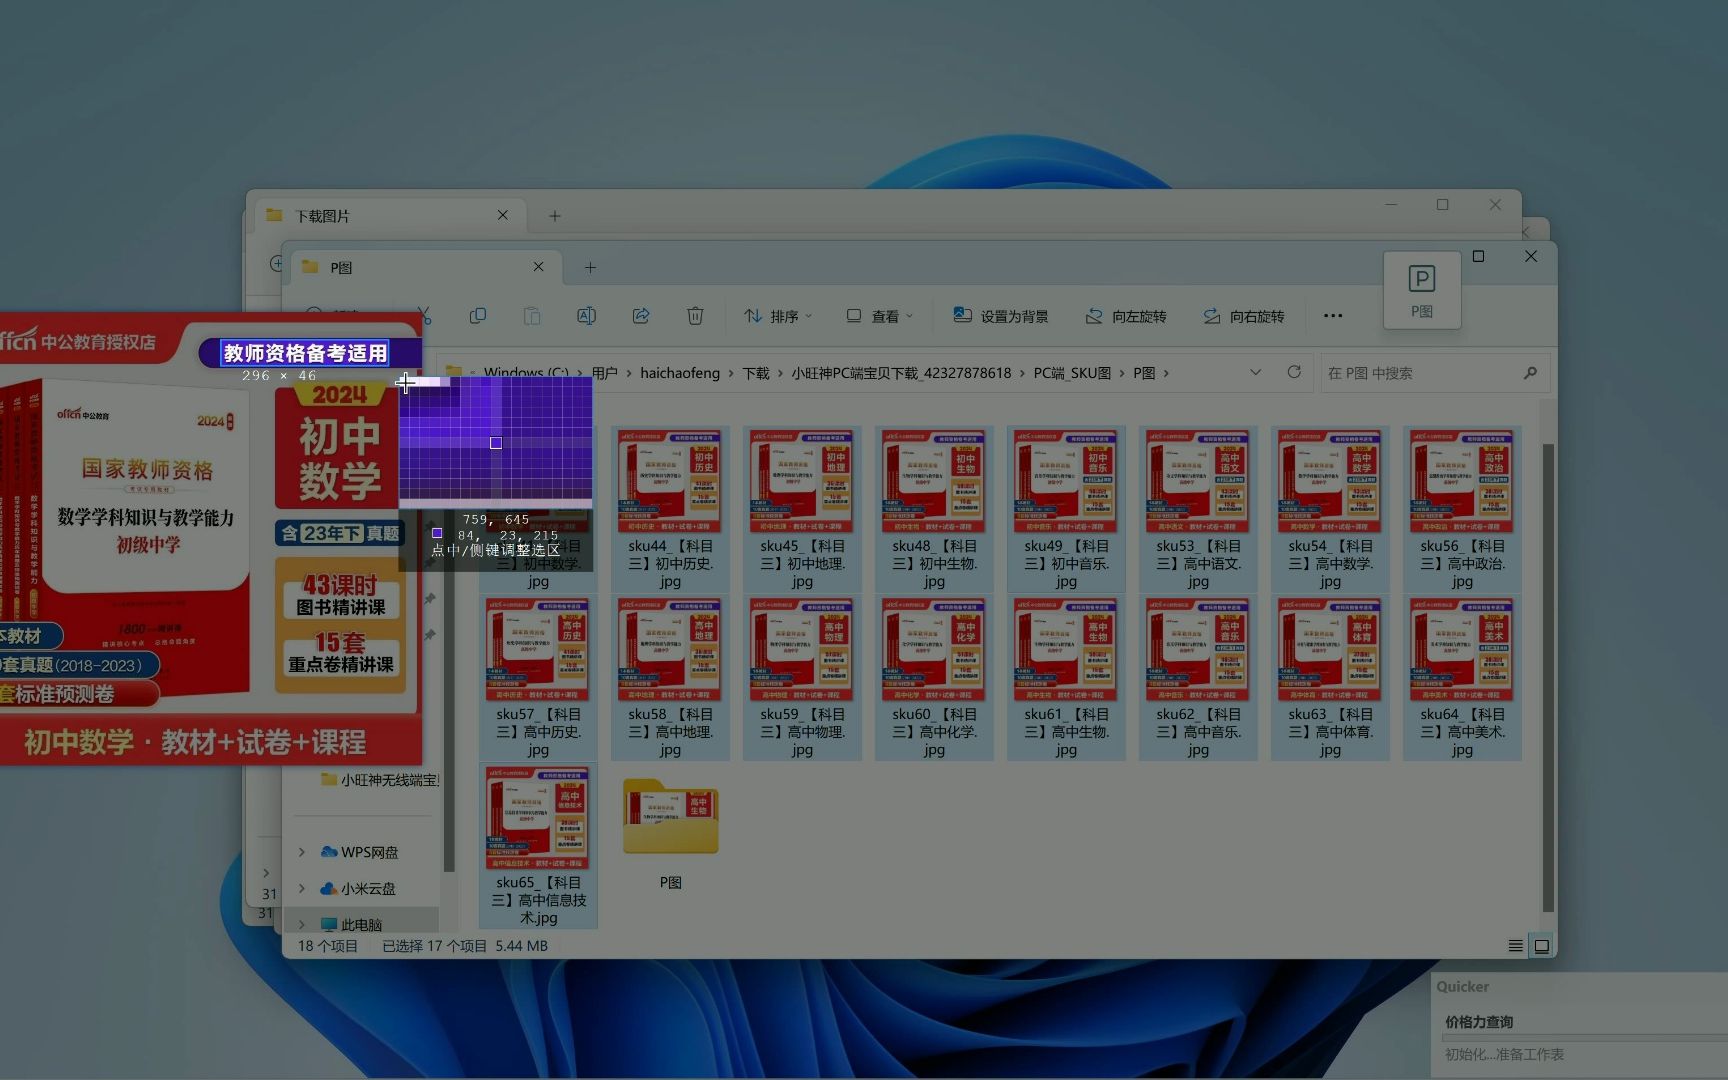Screen dimensions: 1728x1080
Task: Select the 下载图片 tab in the back window
Action: 390,216
